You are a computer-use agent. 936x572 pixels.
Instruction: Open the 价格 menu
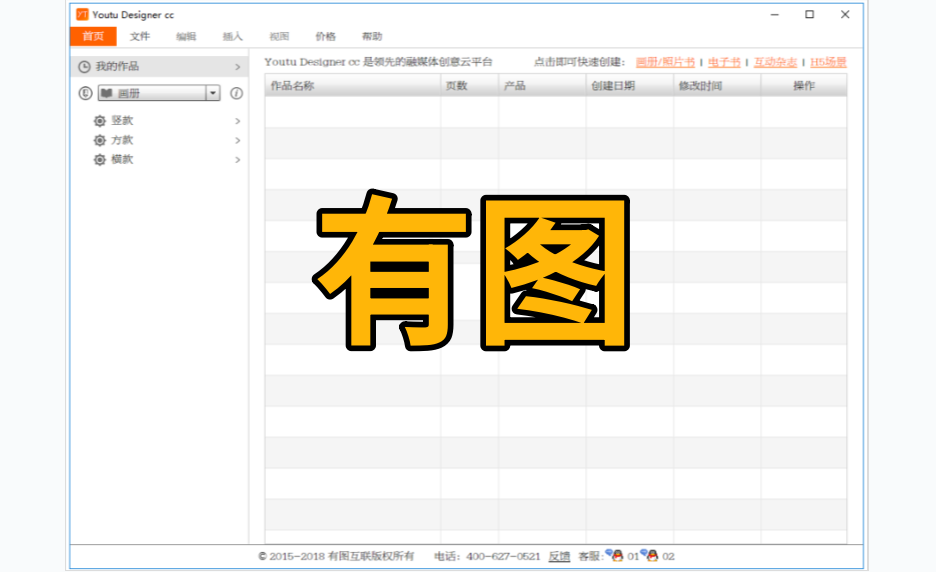pos(325,36)
